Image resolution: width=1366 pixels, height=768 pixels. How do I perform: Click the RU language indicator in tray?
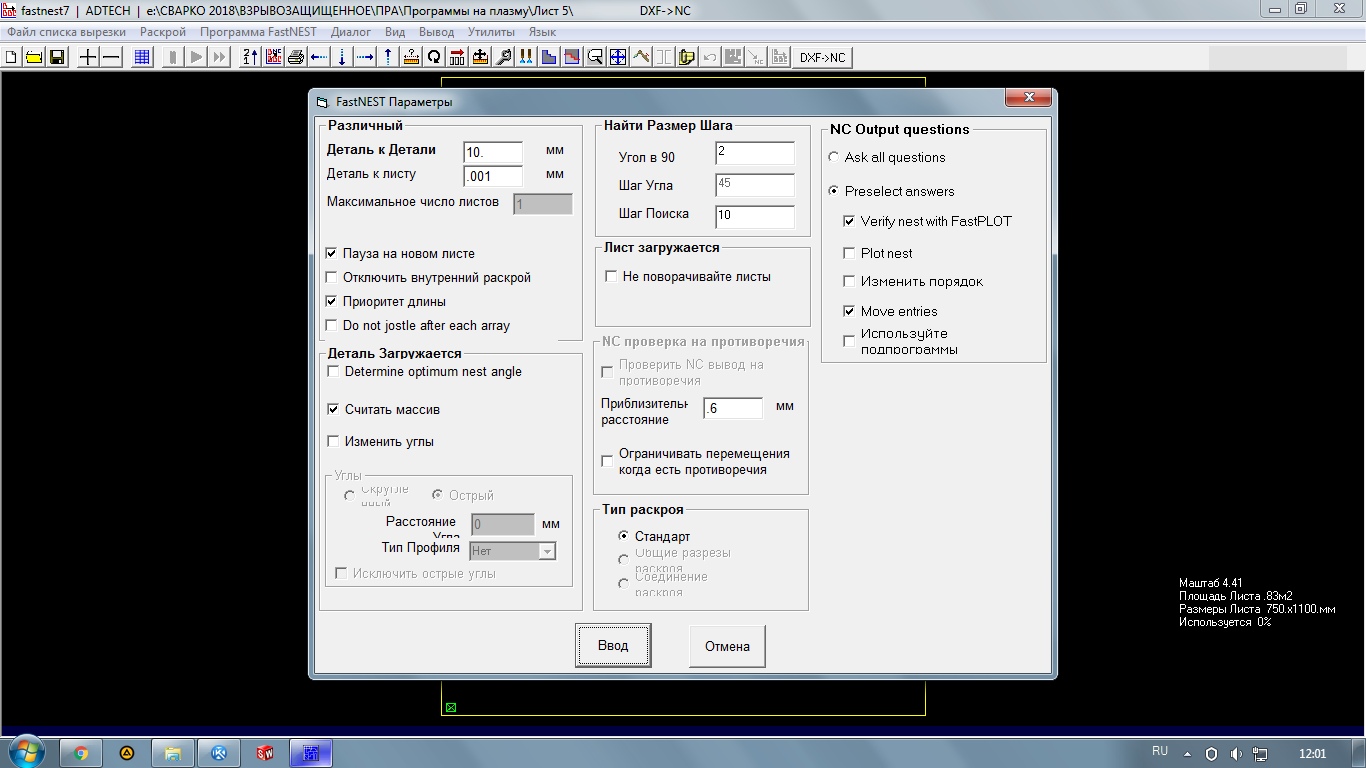[1160, 751]
